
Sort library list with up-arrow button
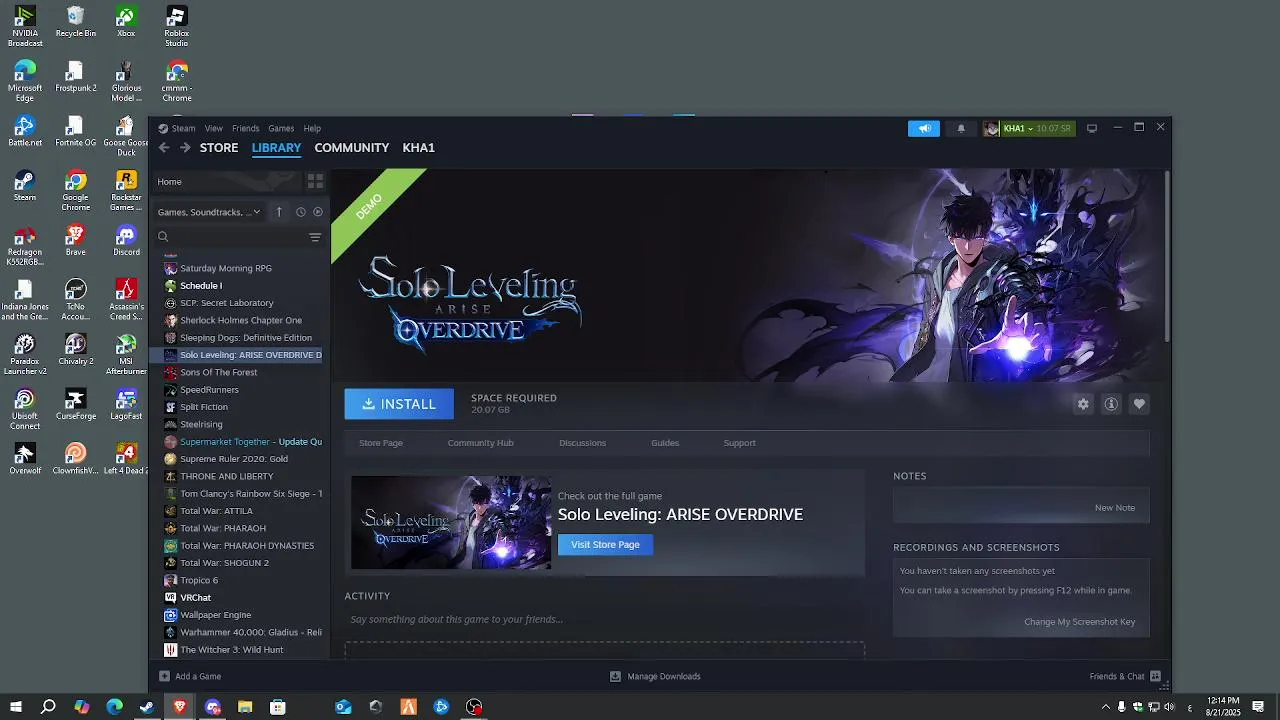(x=279, y=212)
